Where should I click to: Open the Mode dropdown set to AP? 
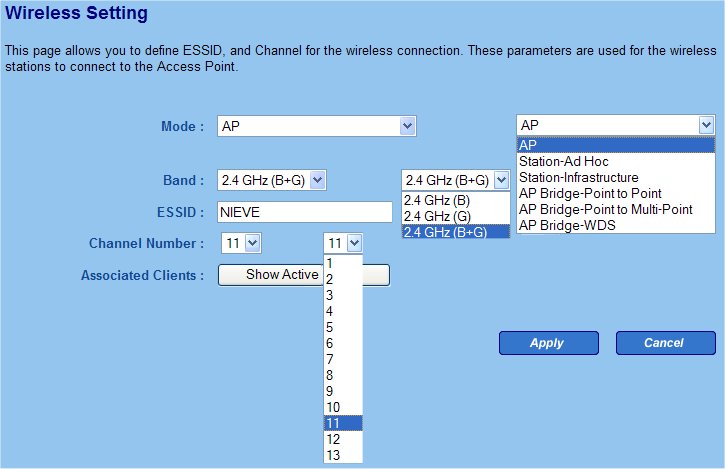(316, 126)
